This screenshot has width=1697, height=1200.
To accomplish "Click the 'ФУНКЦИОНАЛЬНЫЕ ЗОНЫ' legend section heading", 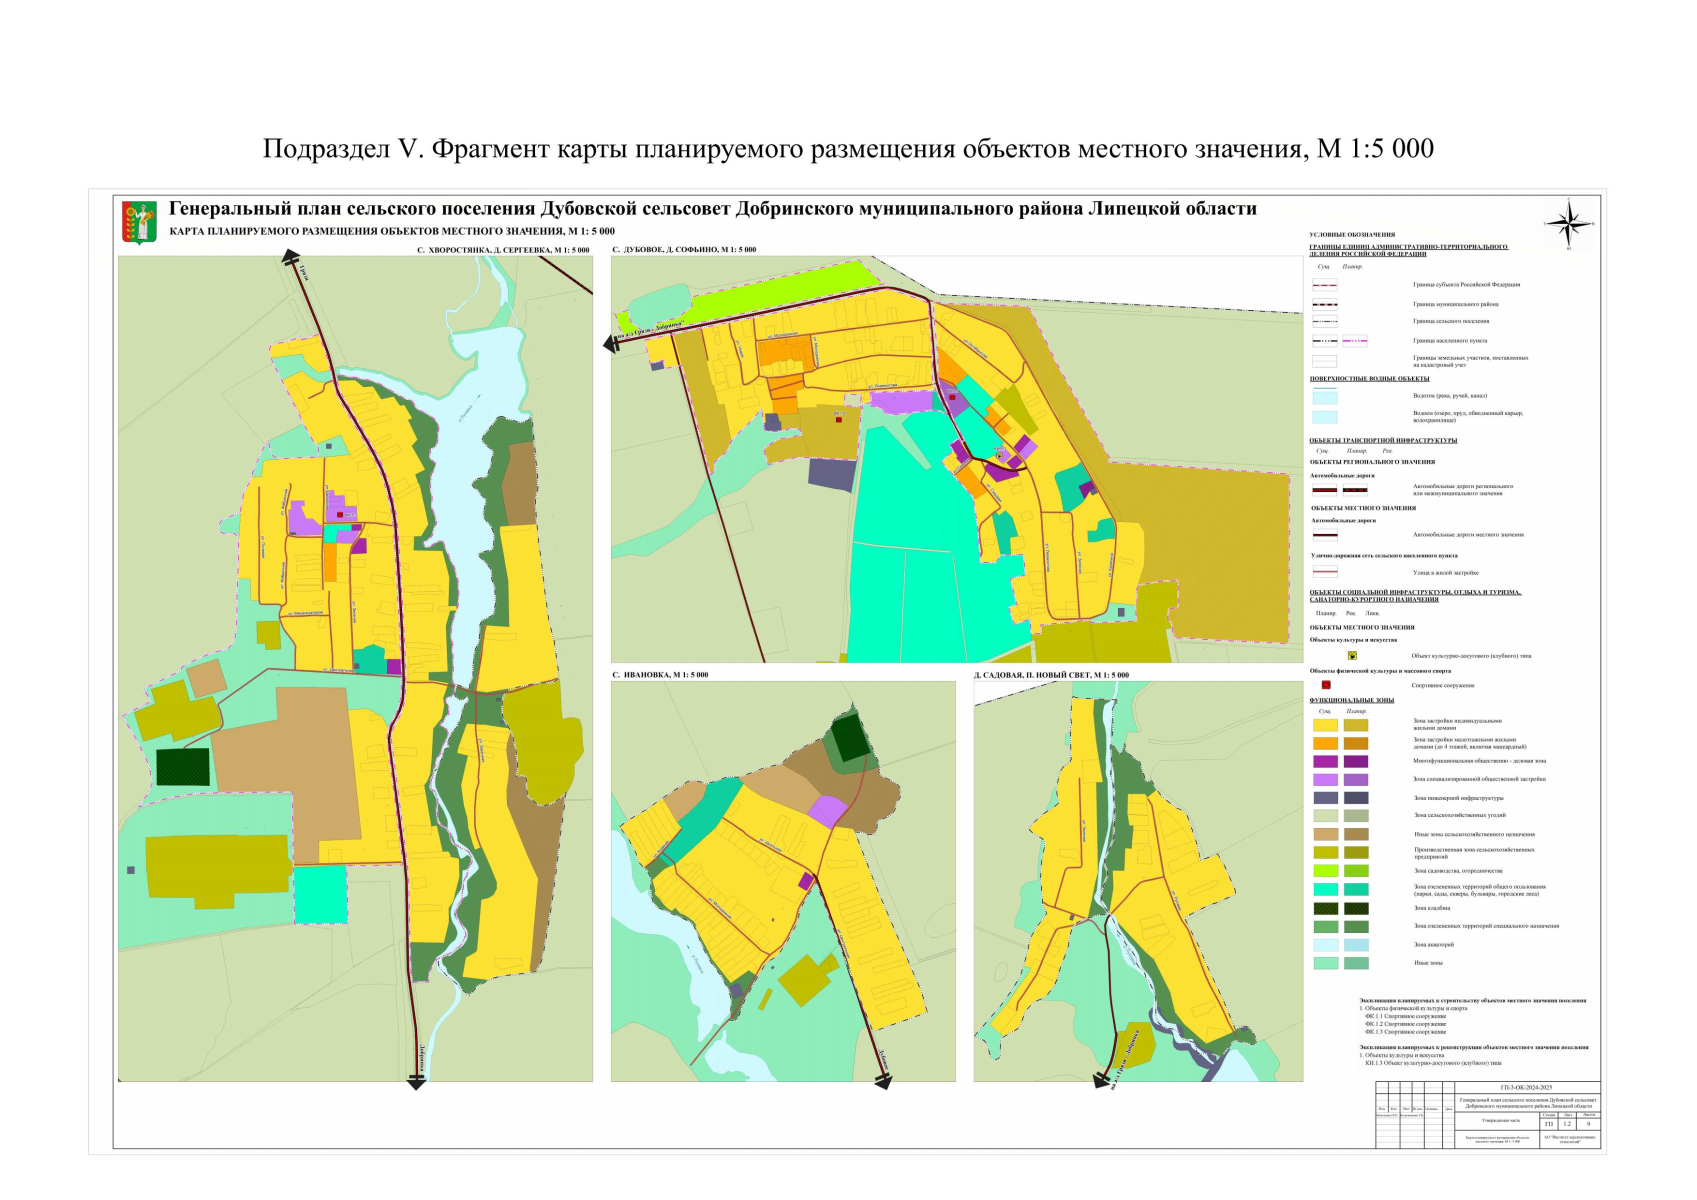I will (1352, 700).
